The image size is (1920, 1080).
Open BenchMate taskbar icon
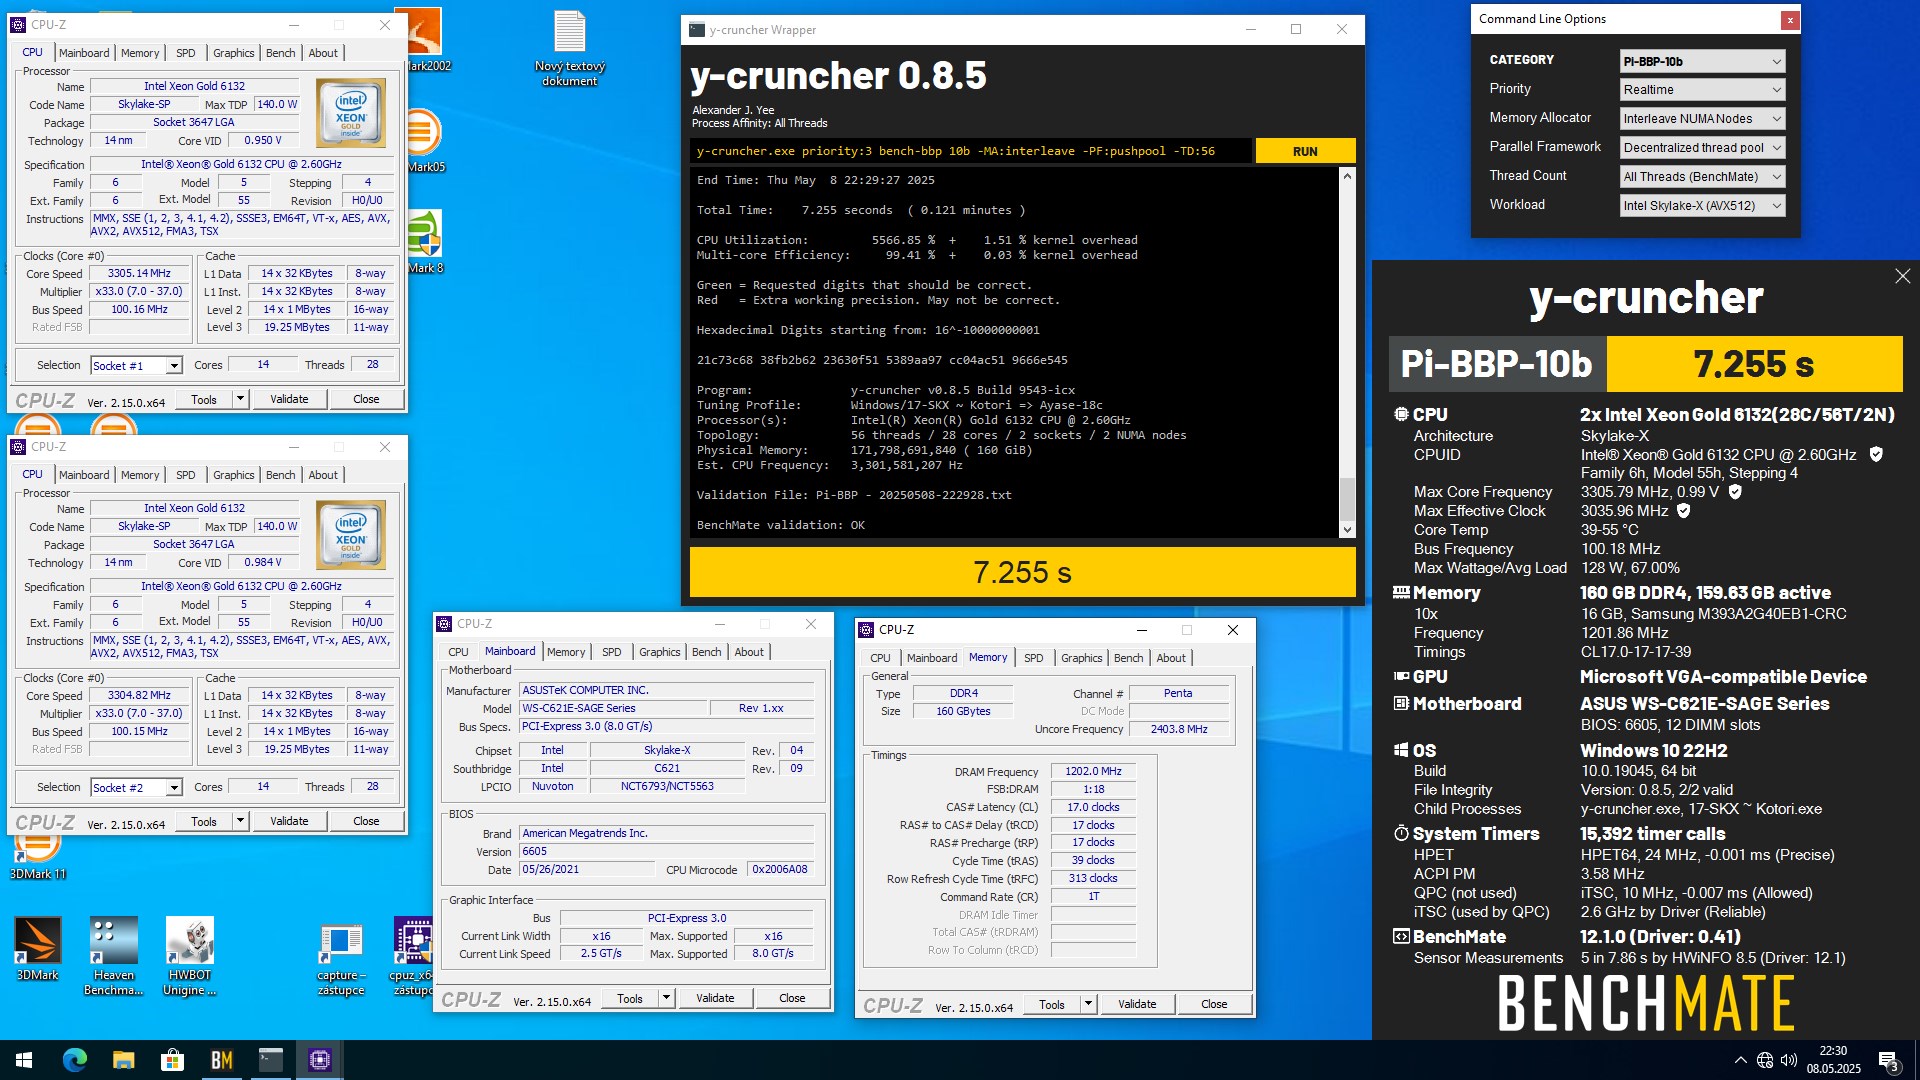pos(222,1060)
